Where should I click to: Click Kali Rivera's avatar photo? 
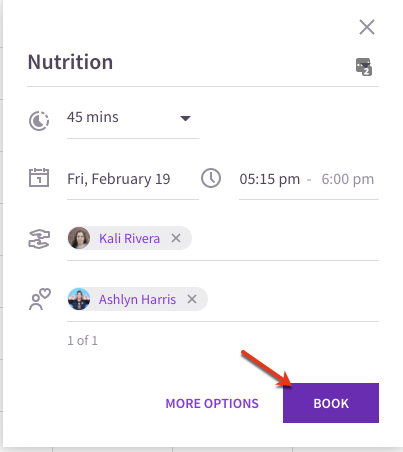point(79,238)
